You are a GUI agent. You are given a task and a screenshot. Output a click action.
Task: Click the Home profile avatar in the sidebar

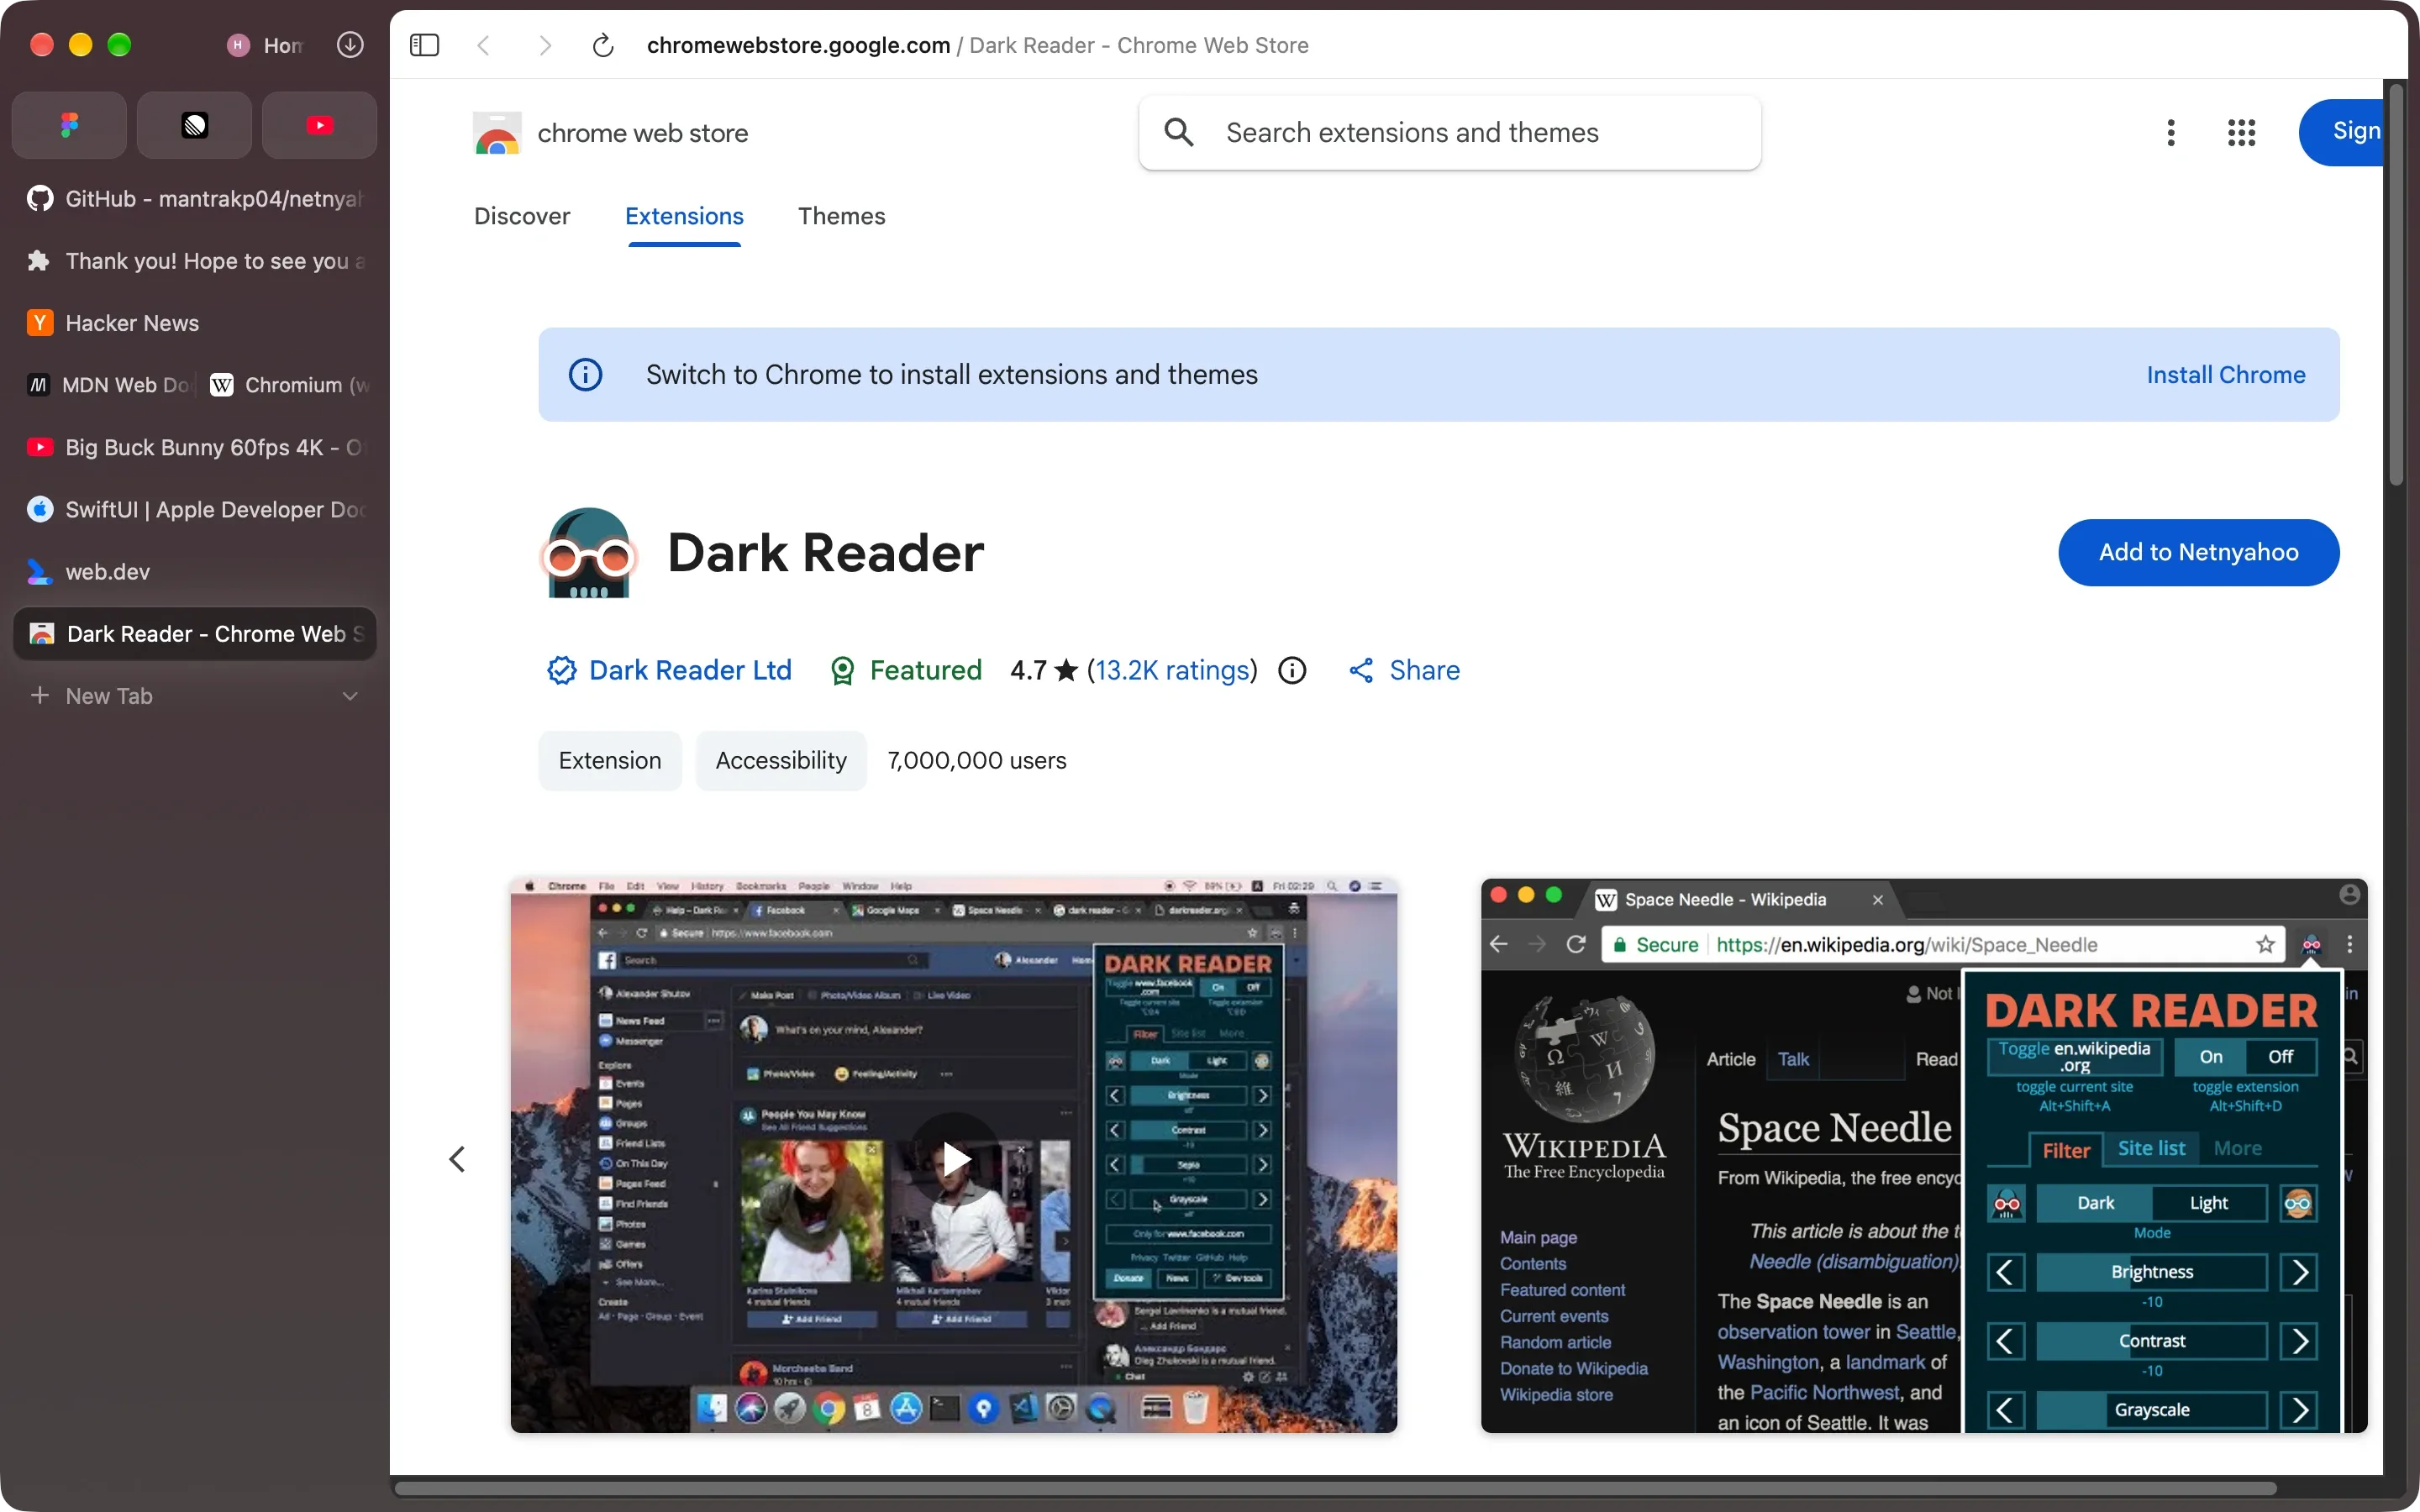(238, 45)
